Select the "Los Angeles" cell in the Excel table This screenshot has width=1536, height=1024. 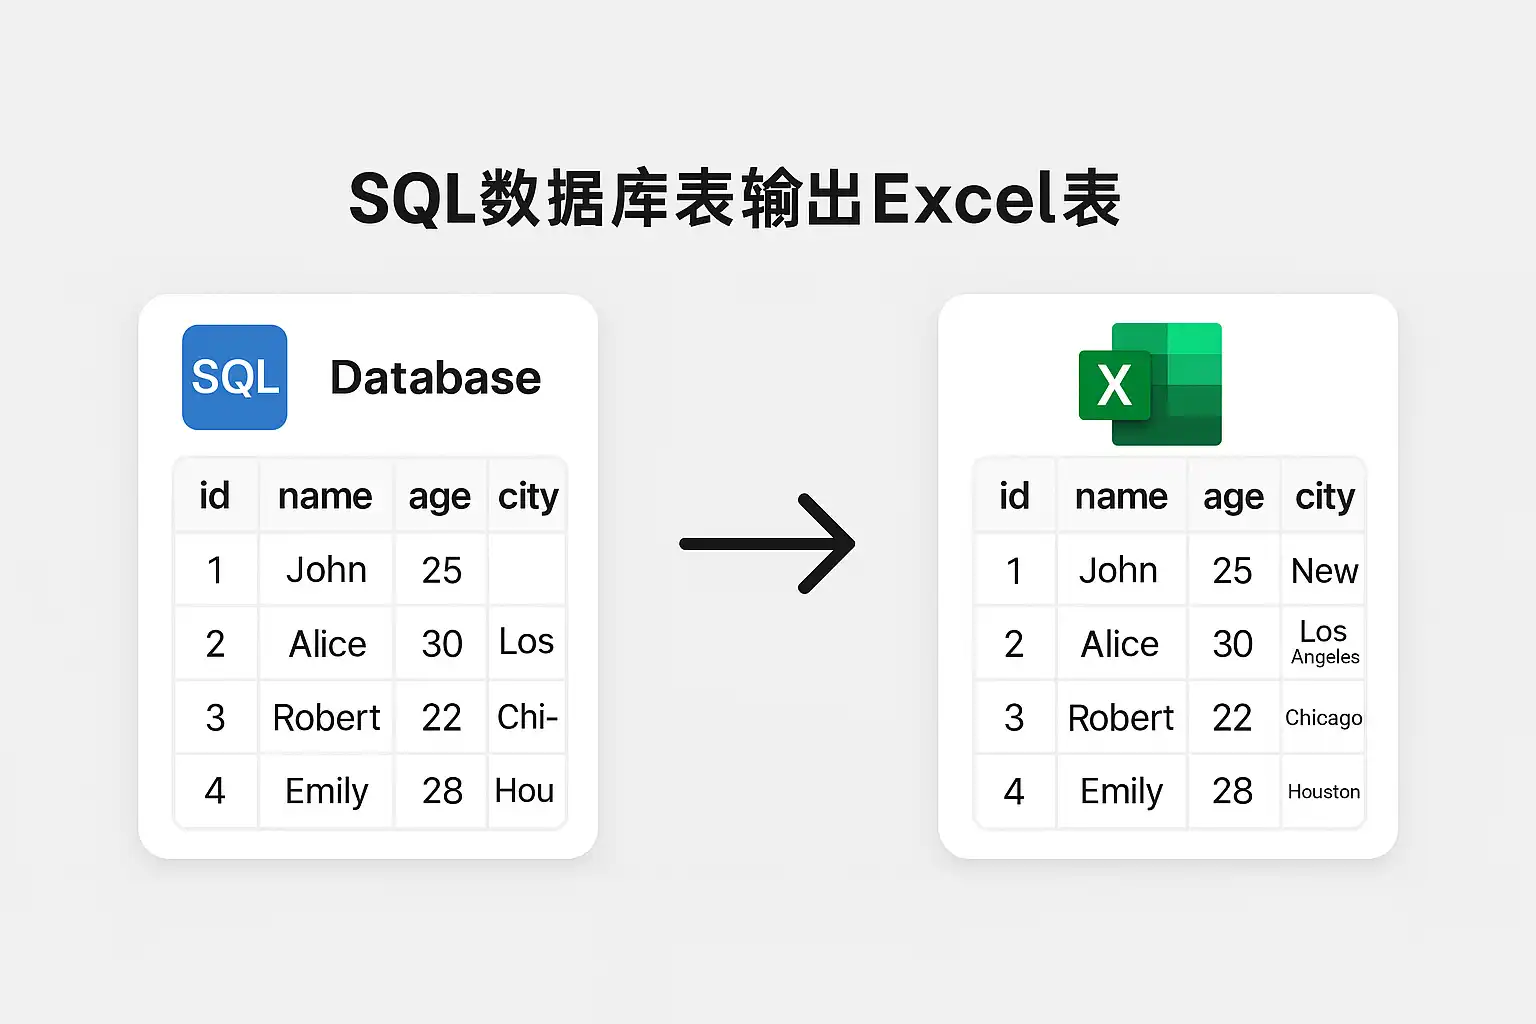tap(1324, 643)
